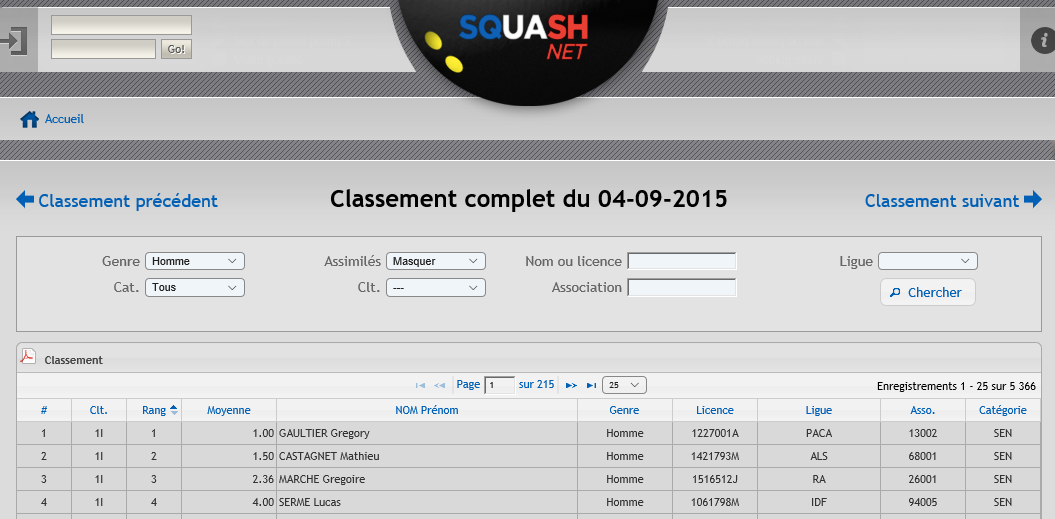Click licence number 1516512J

point(715,479)
